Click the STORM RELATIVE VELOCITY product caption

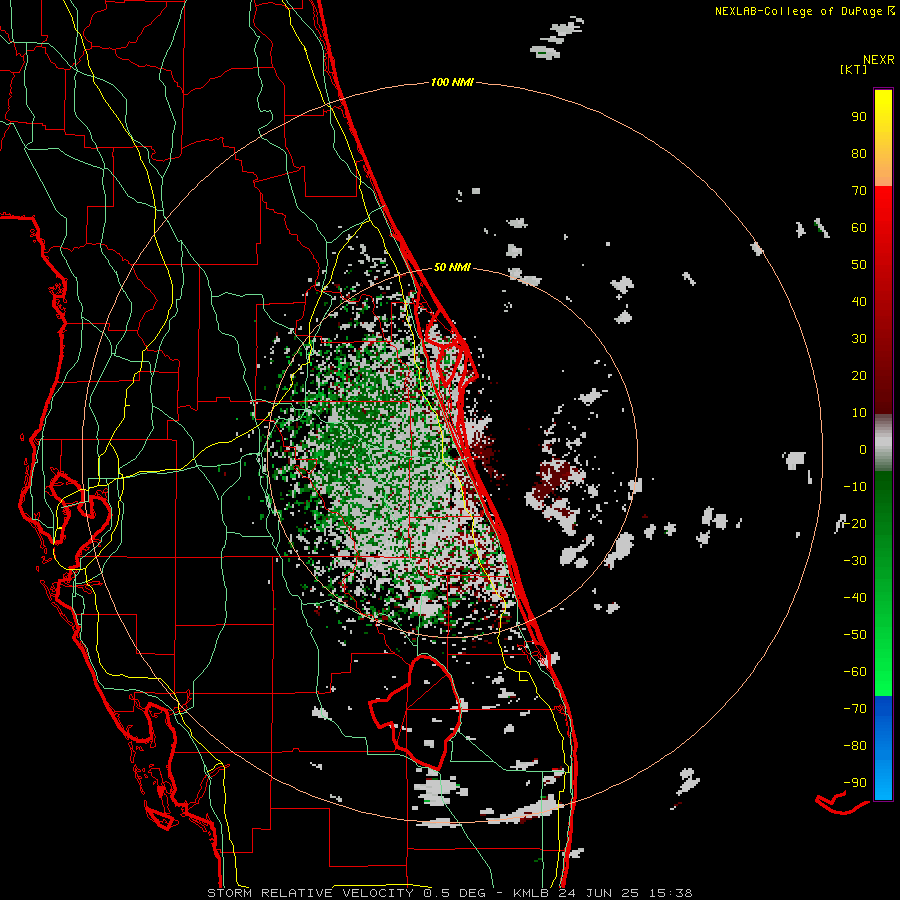coord(311,893)
